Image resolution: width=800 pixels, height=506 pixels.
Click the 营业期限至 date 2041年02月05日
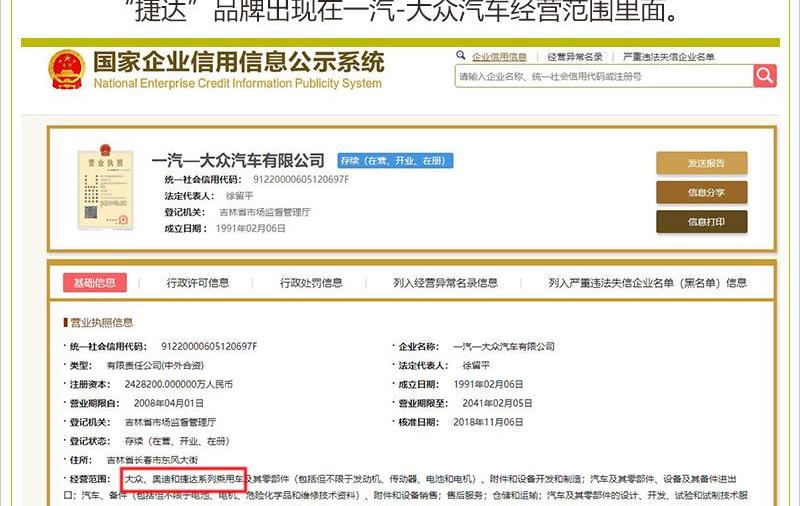click(x=497, y=403)
